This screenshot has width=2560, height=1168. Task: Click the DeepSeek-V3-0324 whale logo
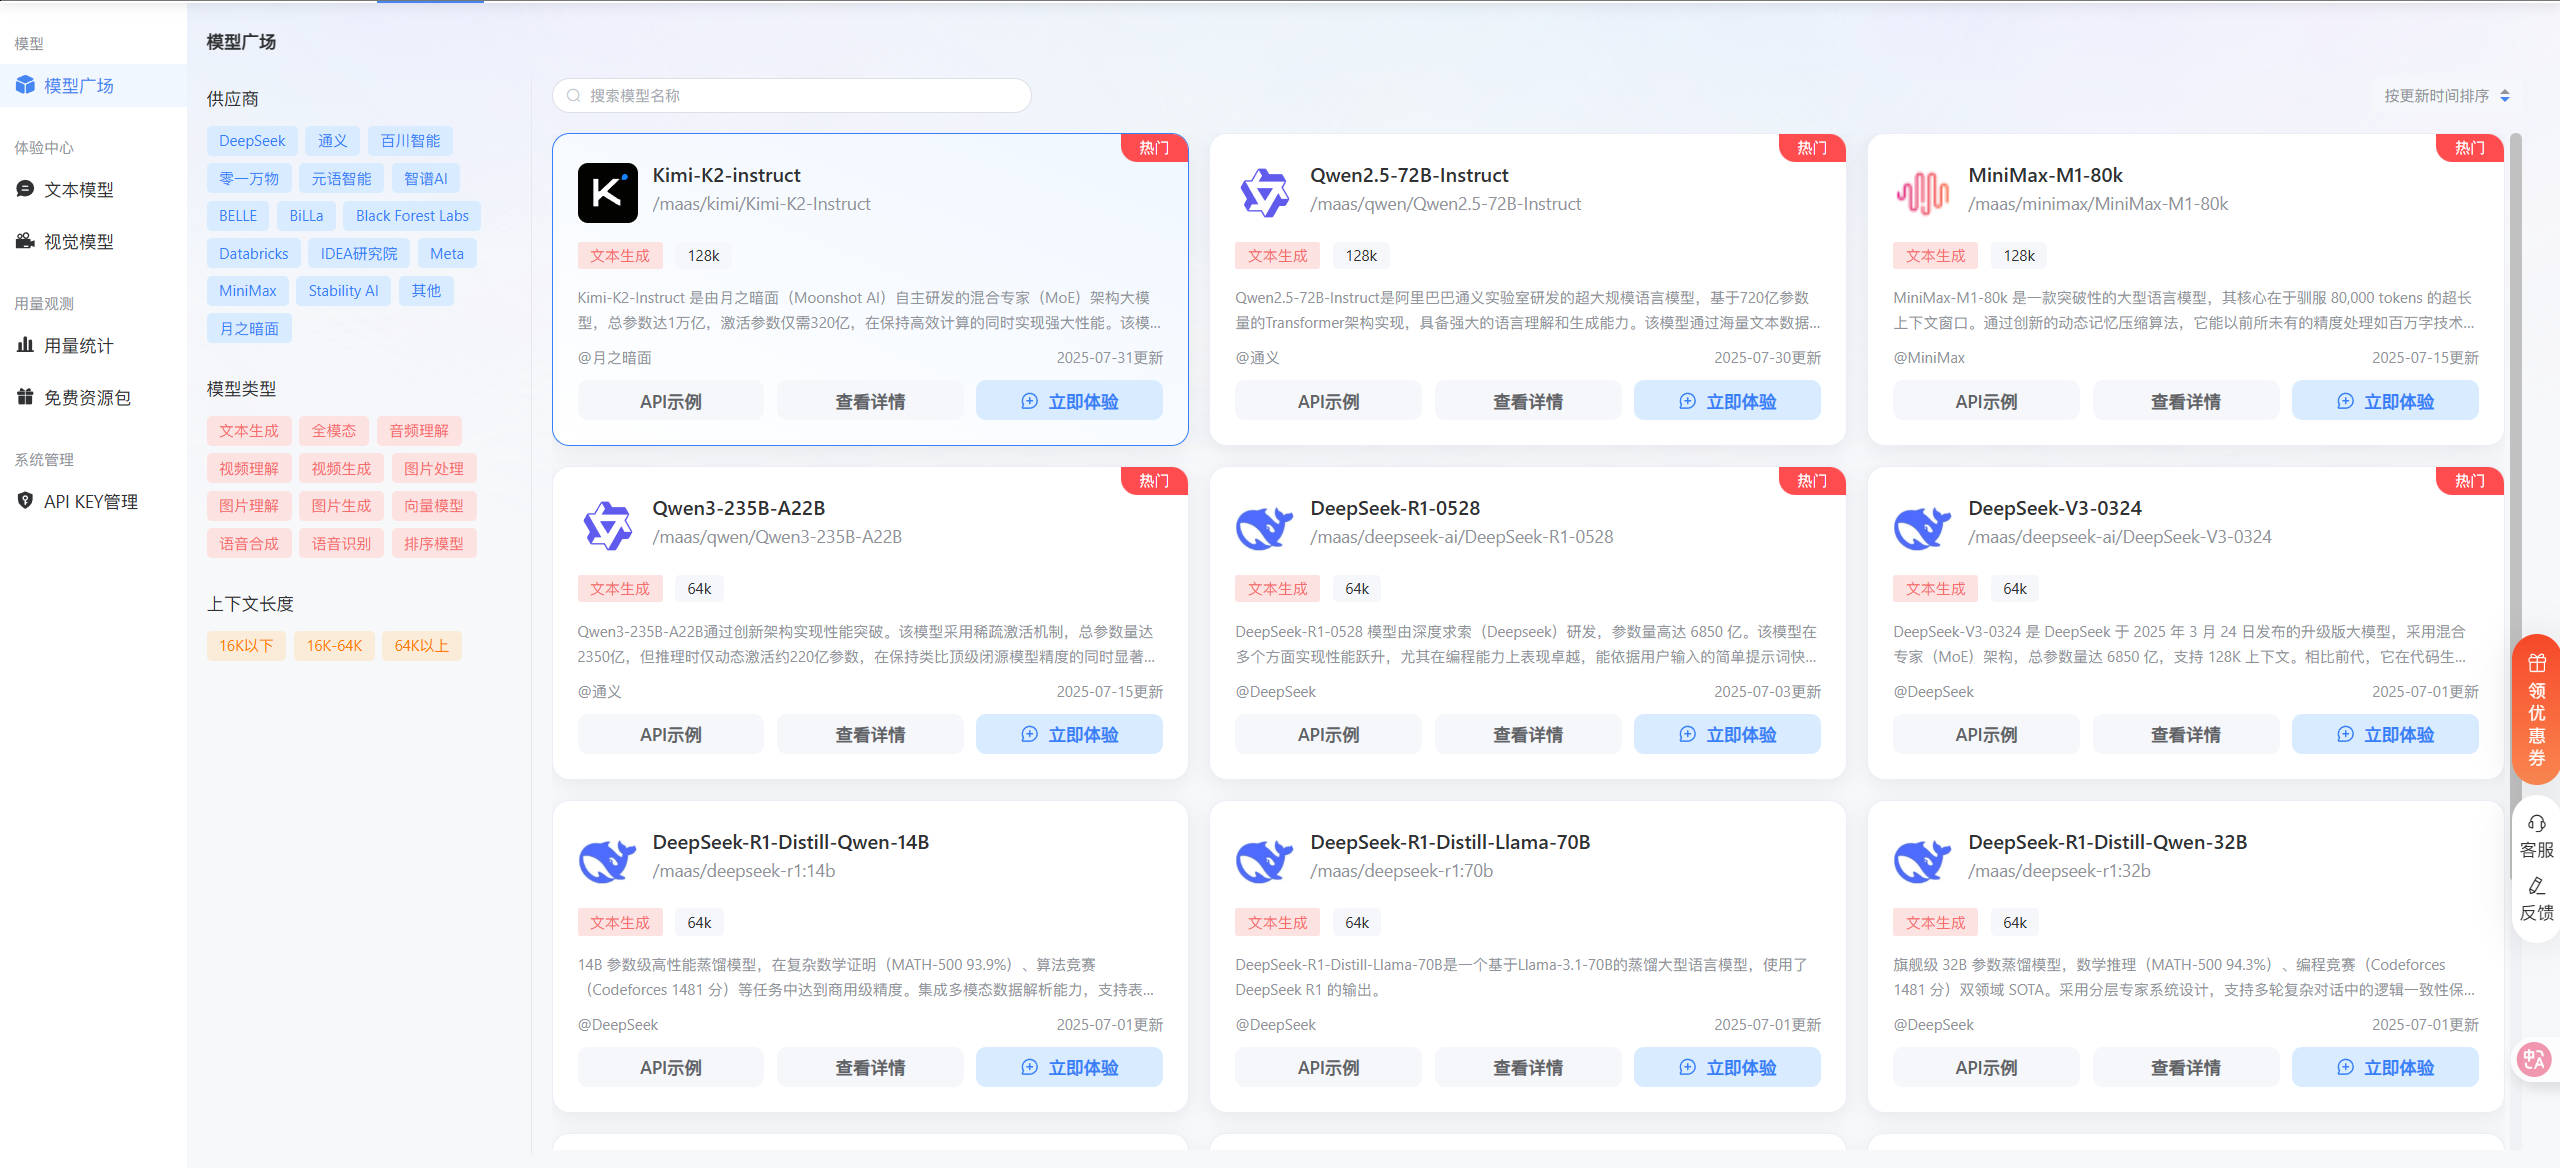[x=1923, y=526]
